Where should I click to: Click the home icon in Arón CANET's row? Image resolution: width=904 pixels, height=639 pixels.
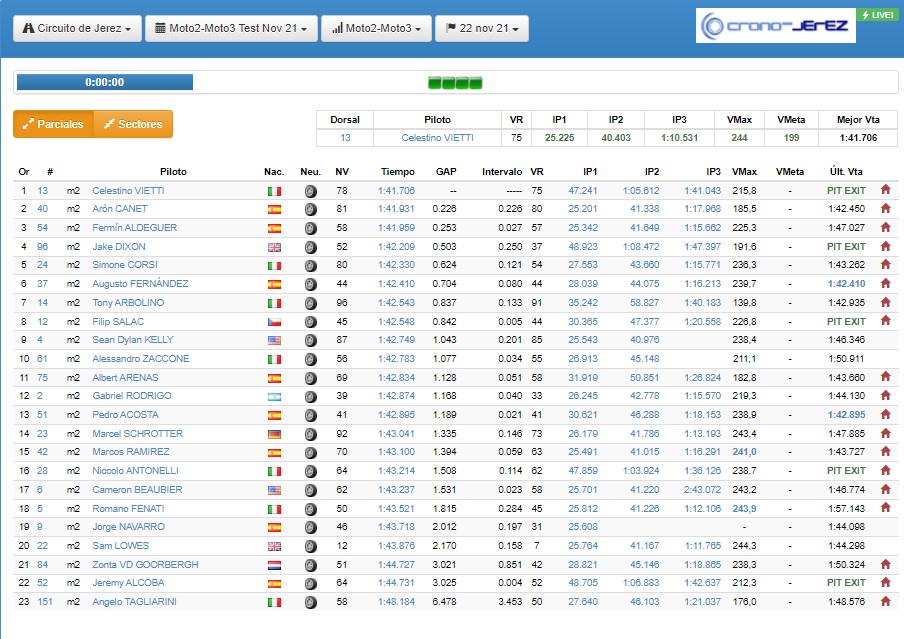[885, 209]
